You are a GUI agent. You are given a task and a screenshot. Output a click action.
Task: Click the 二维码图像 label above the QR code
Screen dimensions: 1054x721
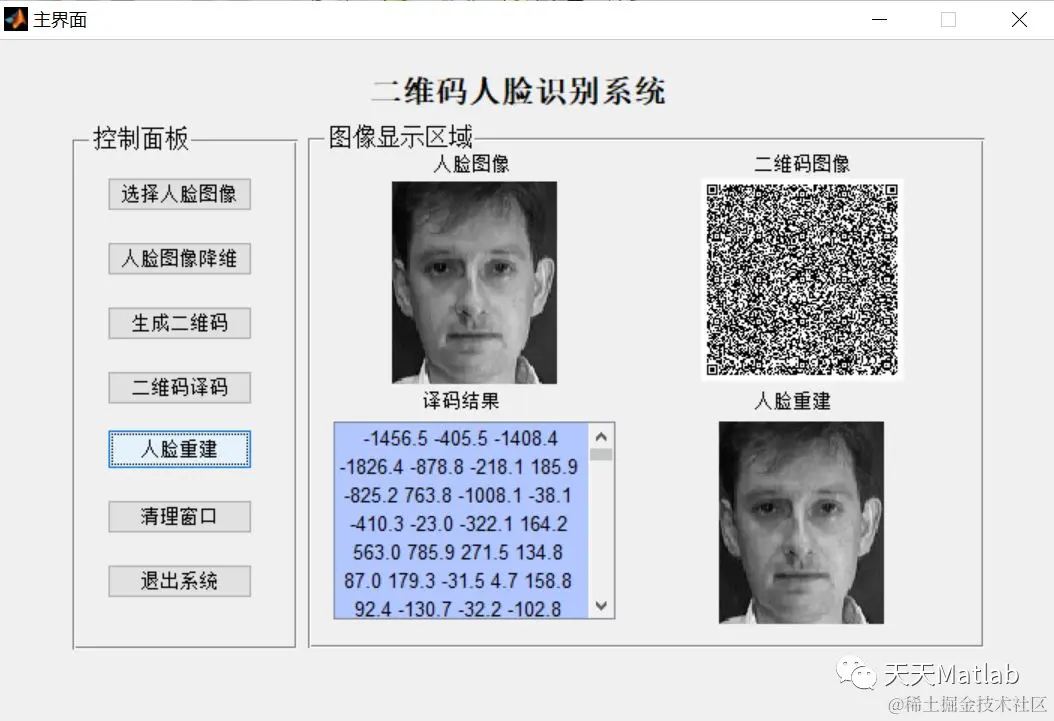pyautogui.click(x=802, y=163)
